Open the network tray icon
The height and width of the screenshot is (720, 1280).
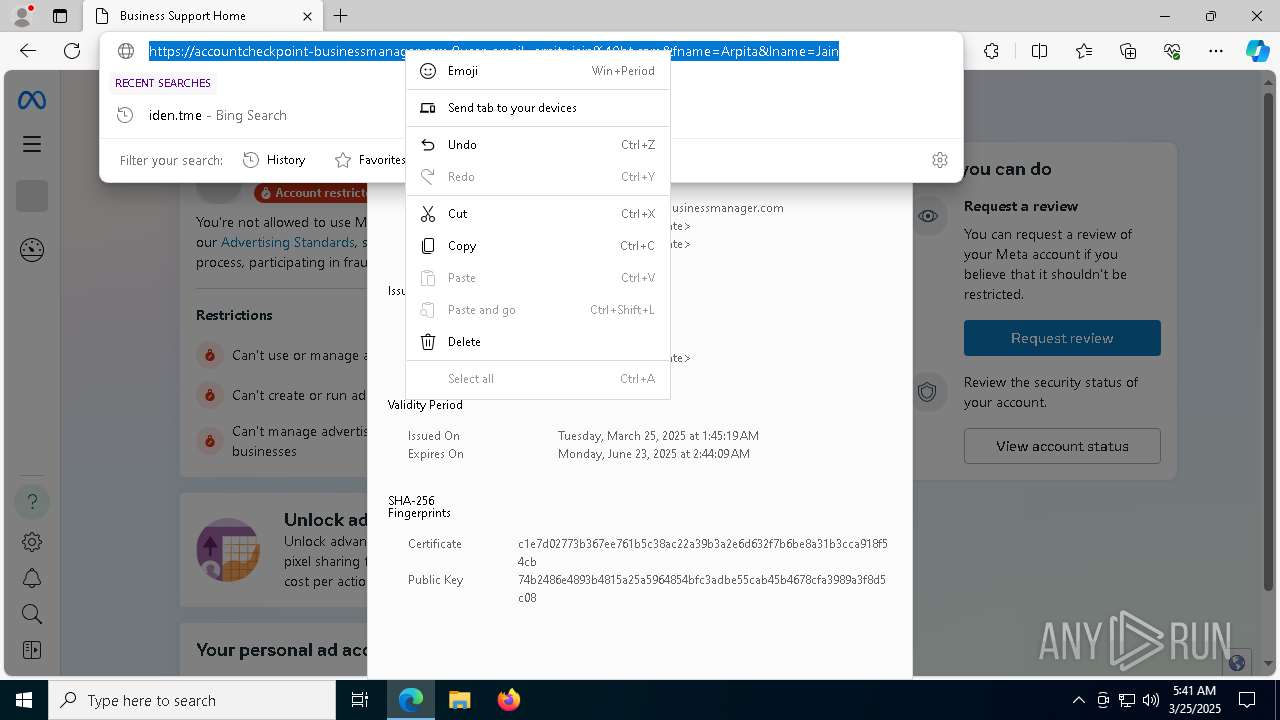pyautogui.click(x=1127, y=700)
